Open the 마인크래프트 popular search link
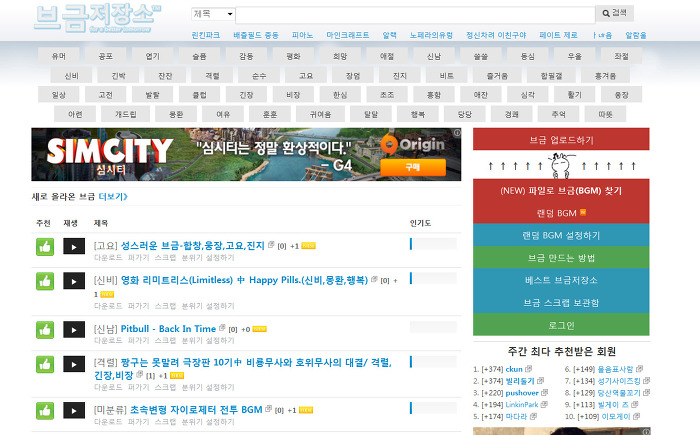Screen dimensions: 700x435 click(x=348, y=35)
